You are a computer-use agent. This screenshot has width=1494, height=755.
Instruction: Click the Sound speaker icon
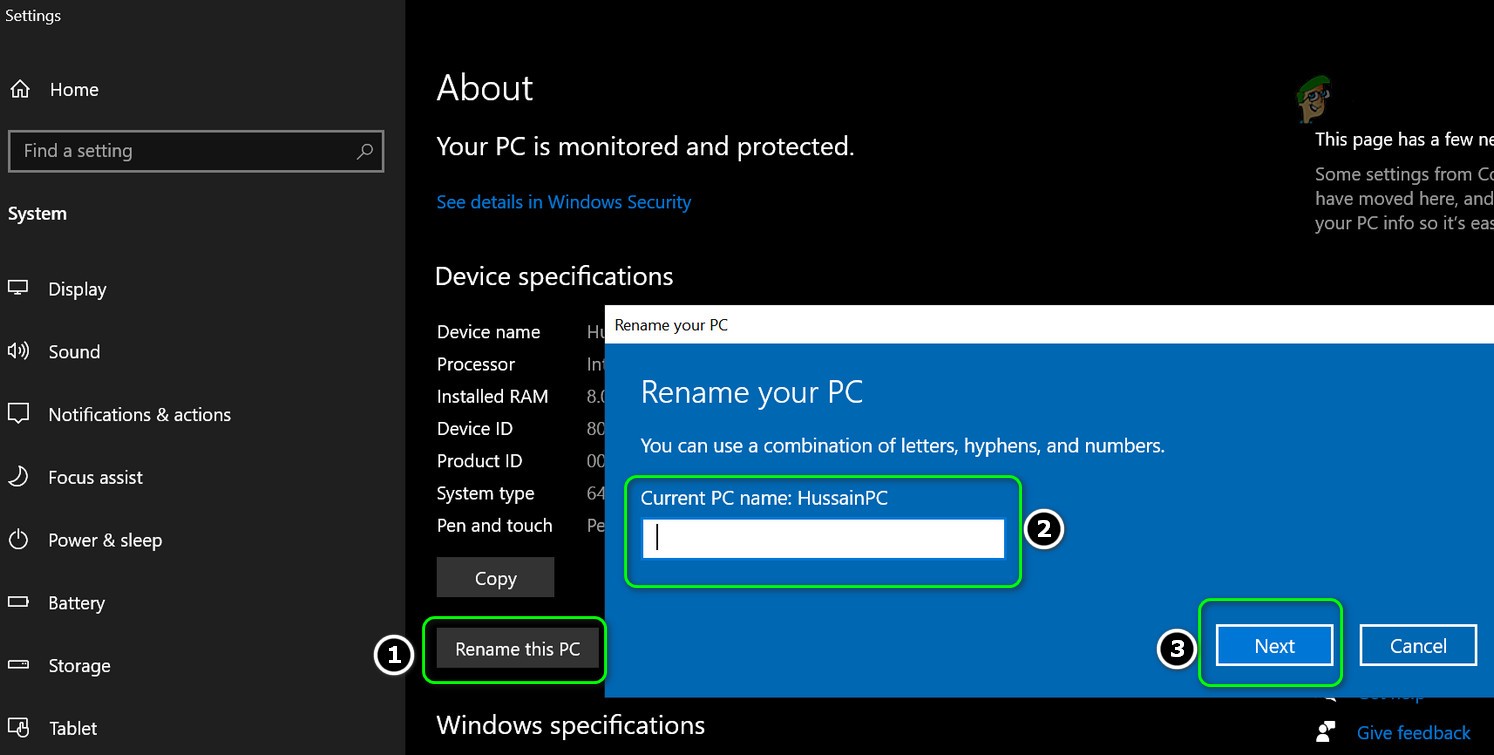tap(18, 351)
